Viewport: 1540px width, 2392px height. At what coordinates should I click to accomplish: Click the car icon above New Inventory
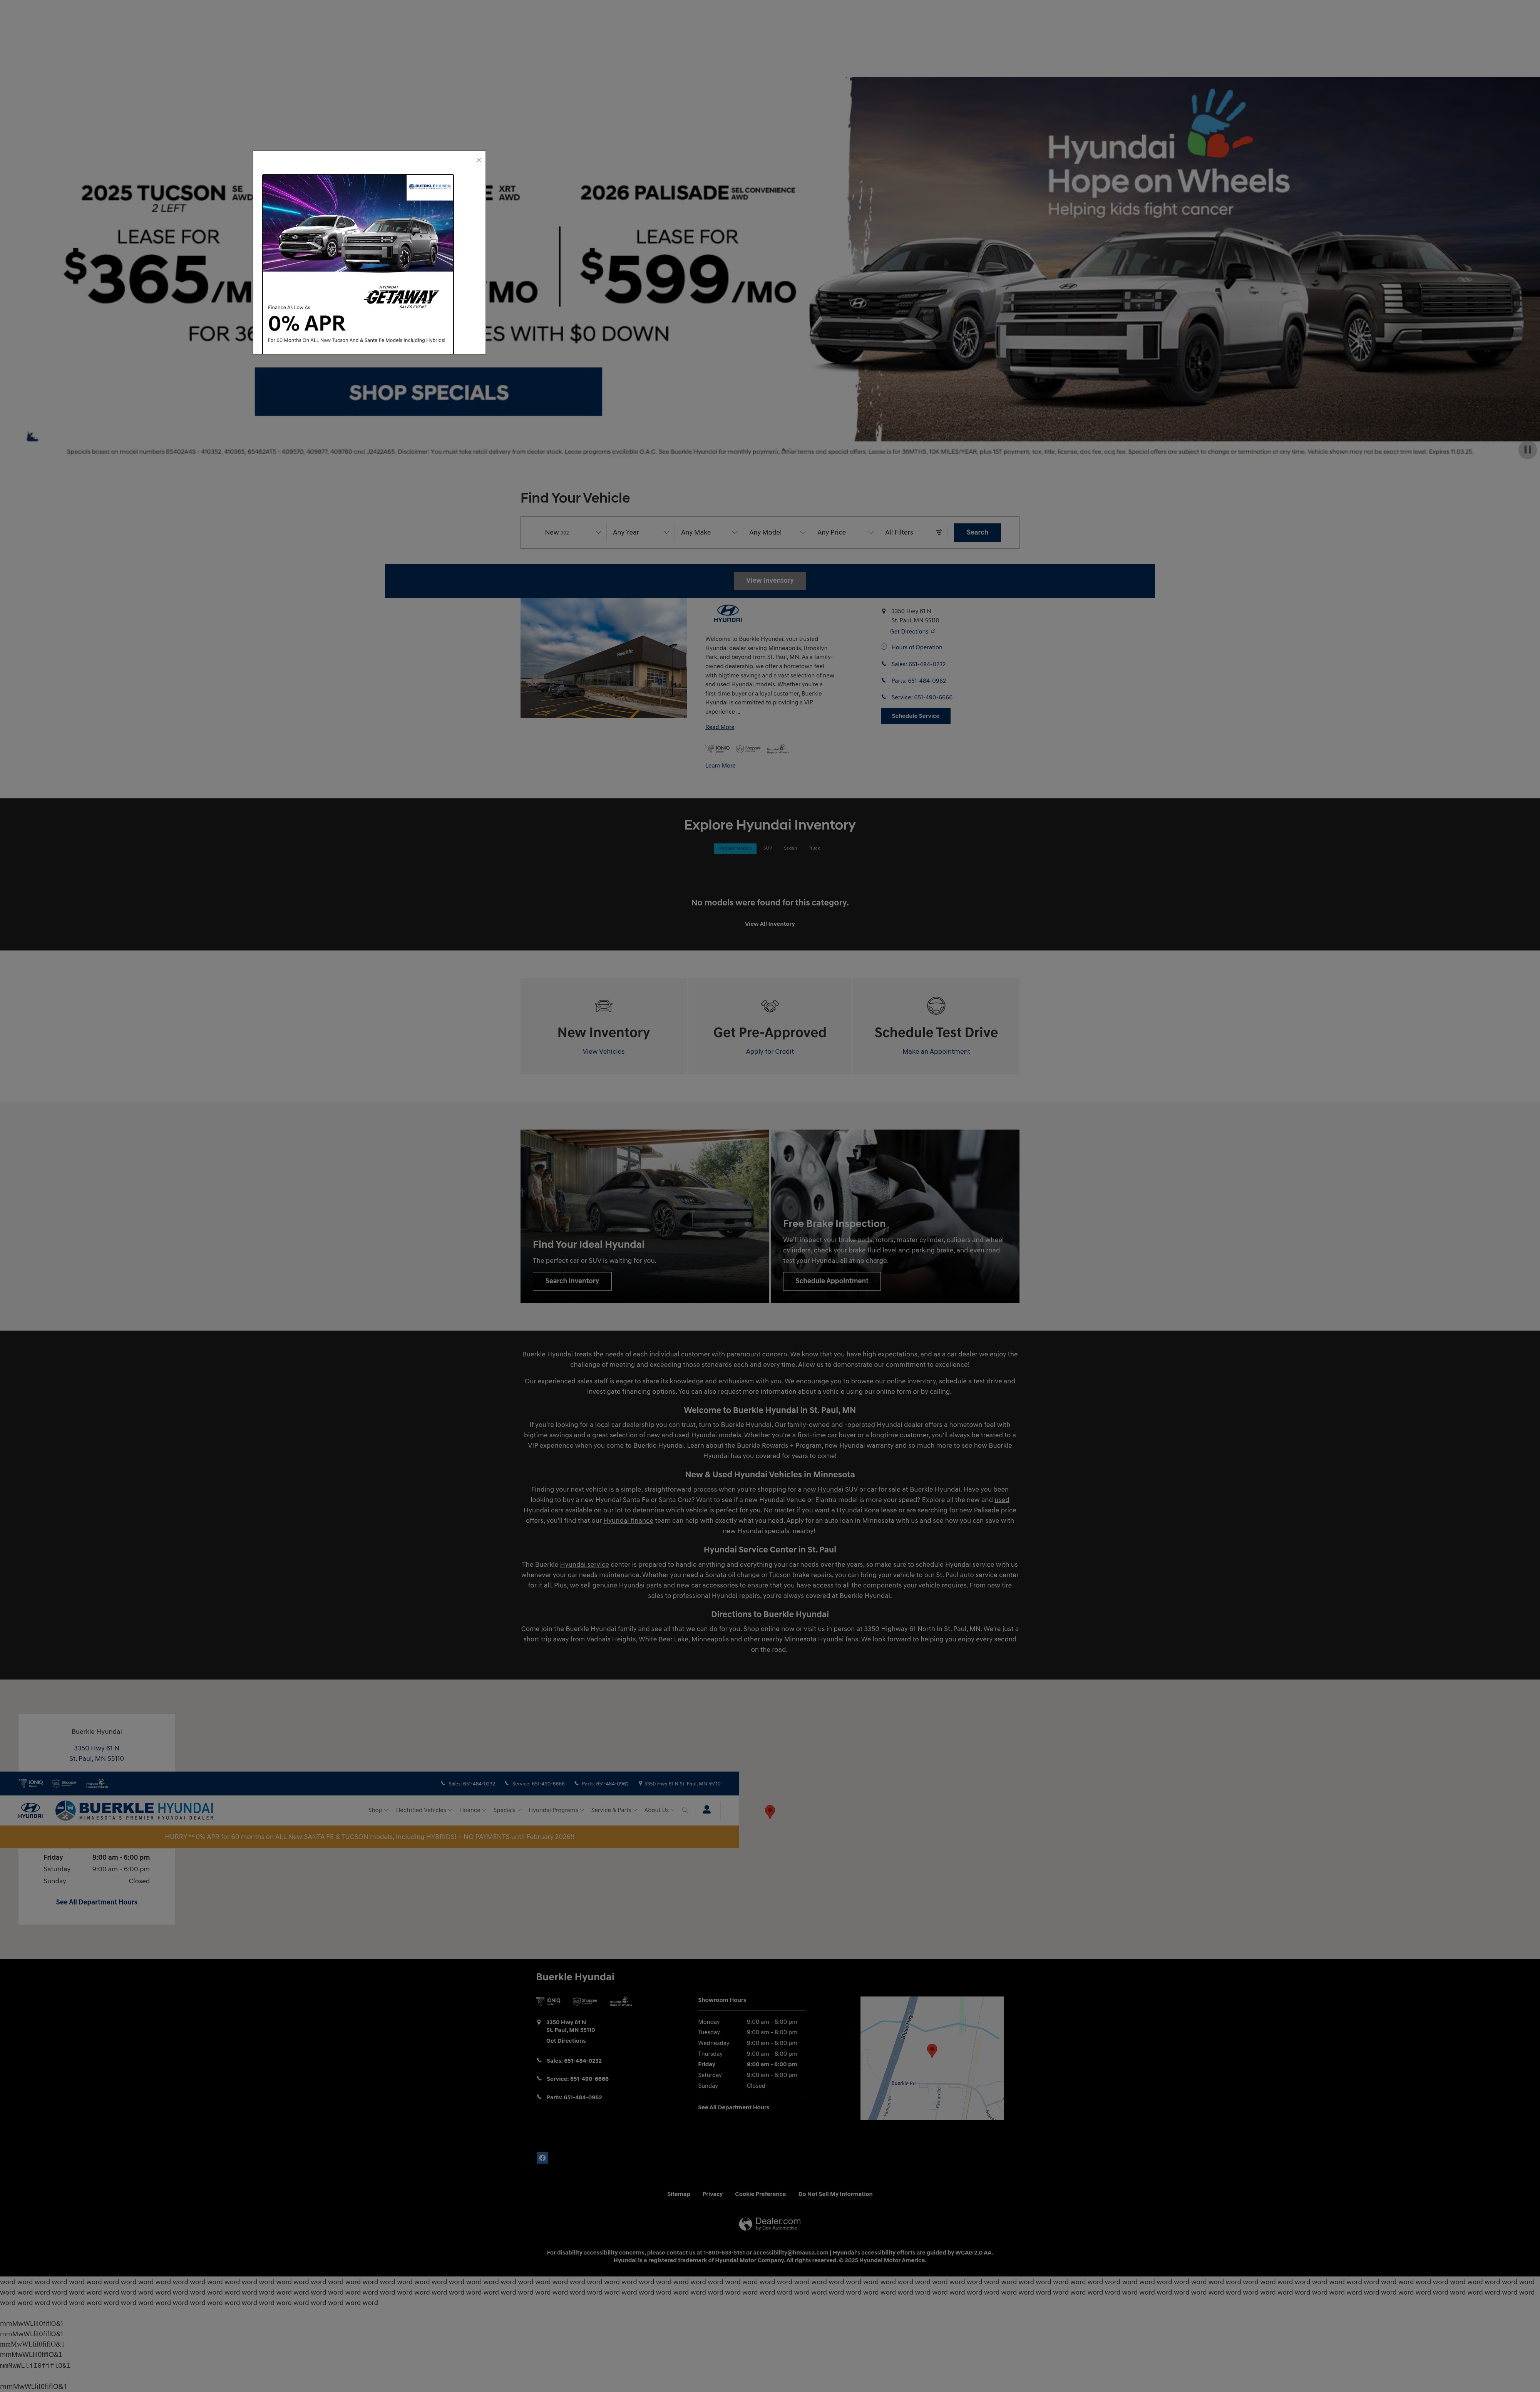coord(603,1006)
